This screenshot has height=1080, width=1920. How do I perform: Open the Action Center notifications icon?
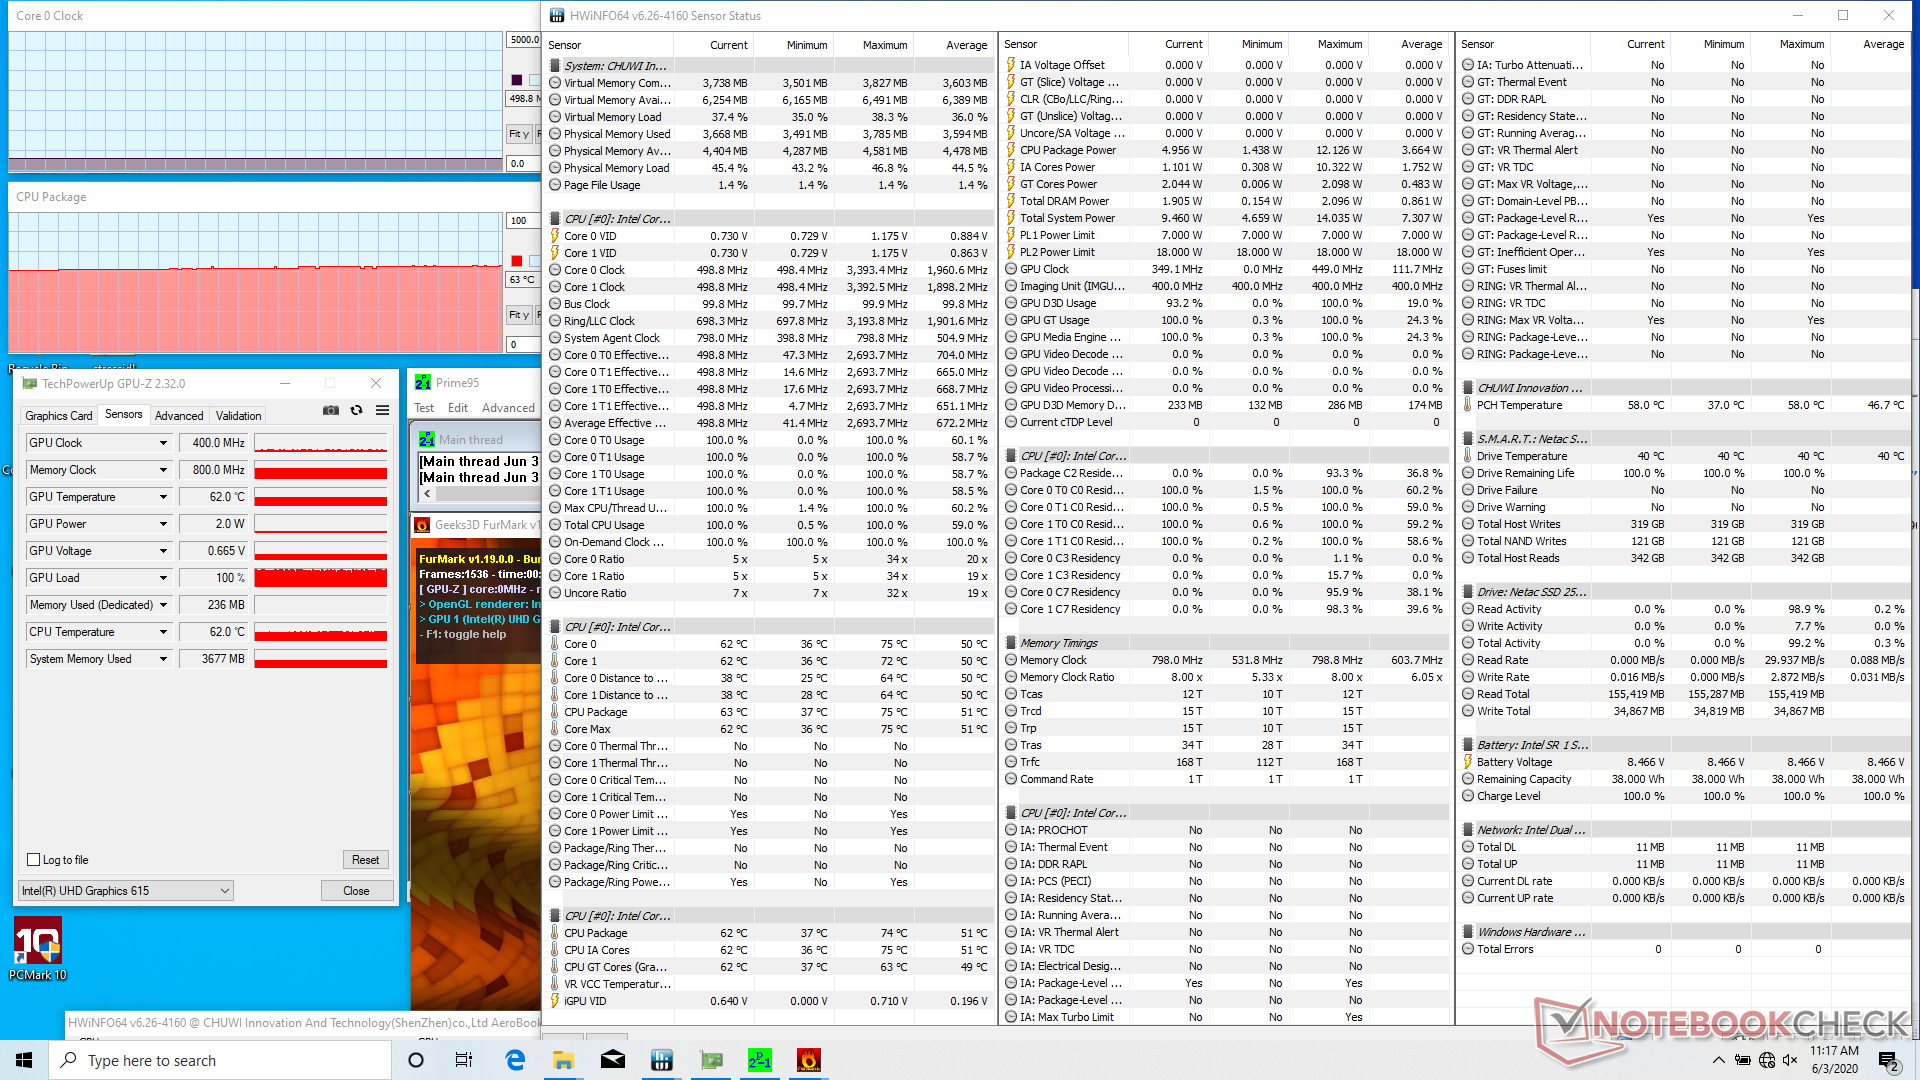pos(1888,1060)
